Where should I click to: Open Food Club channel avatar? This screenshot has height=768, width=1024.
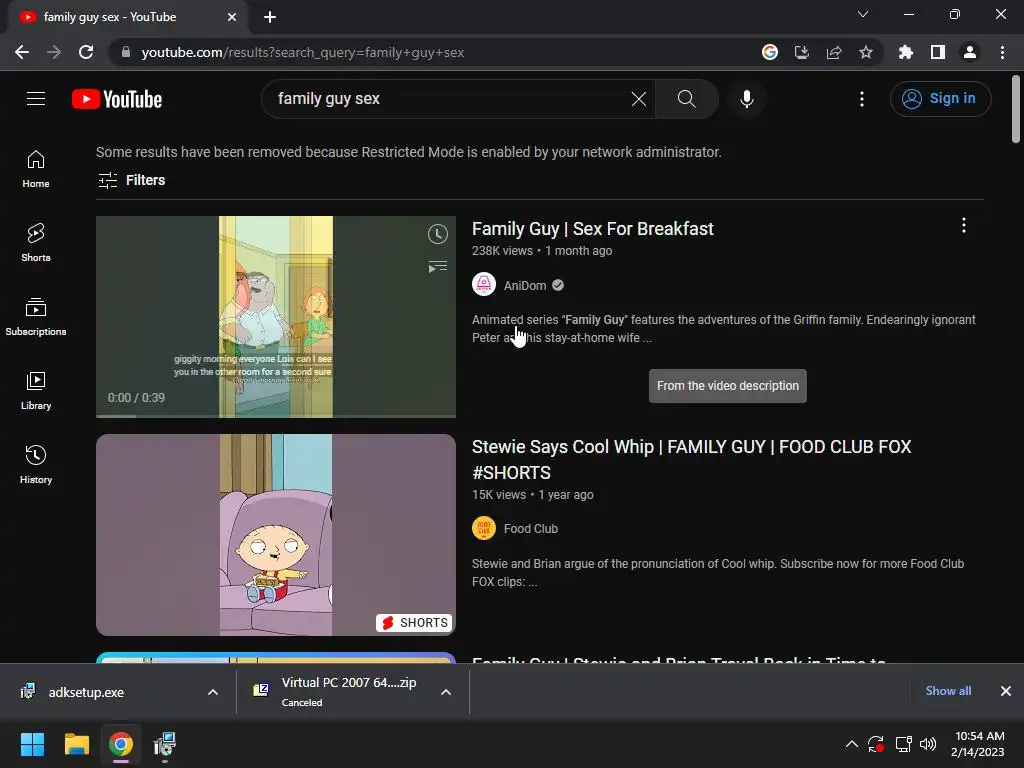coord(484,528)
